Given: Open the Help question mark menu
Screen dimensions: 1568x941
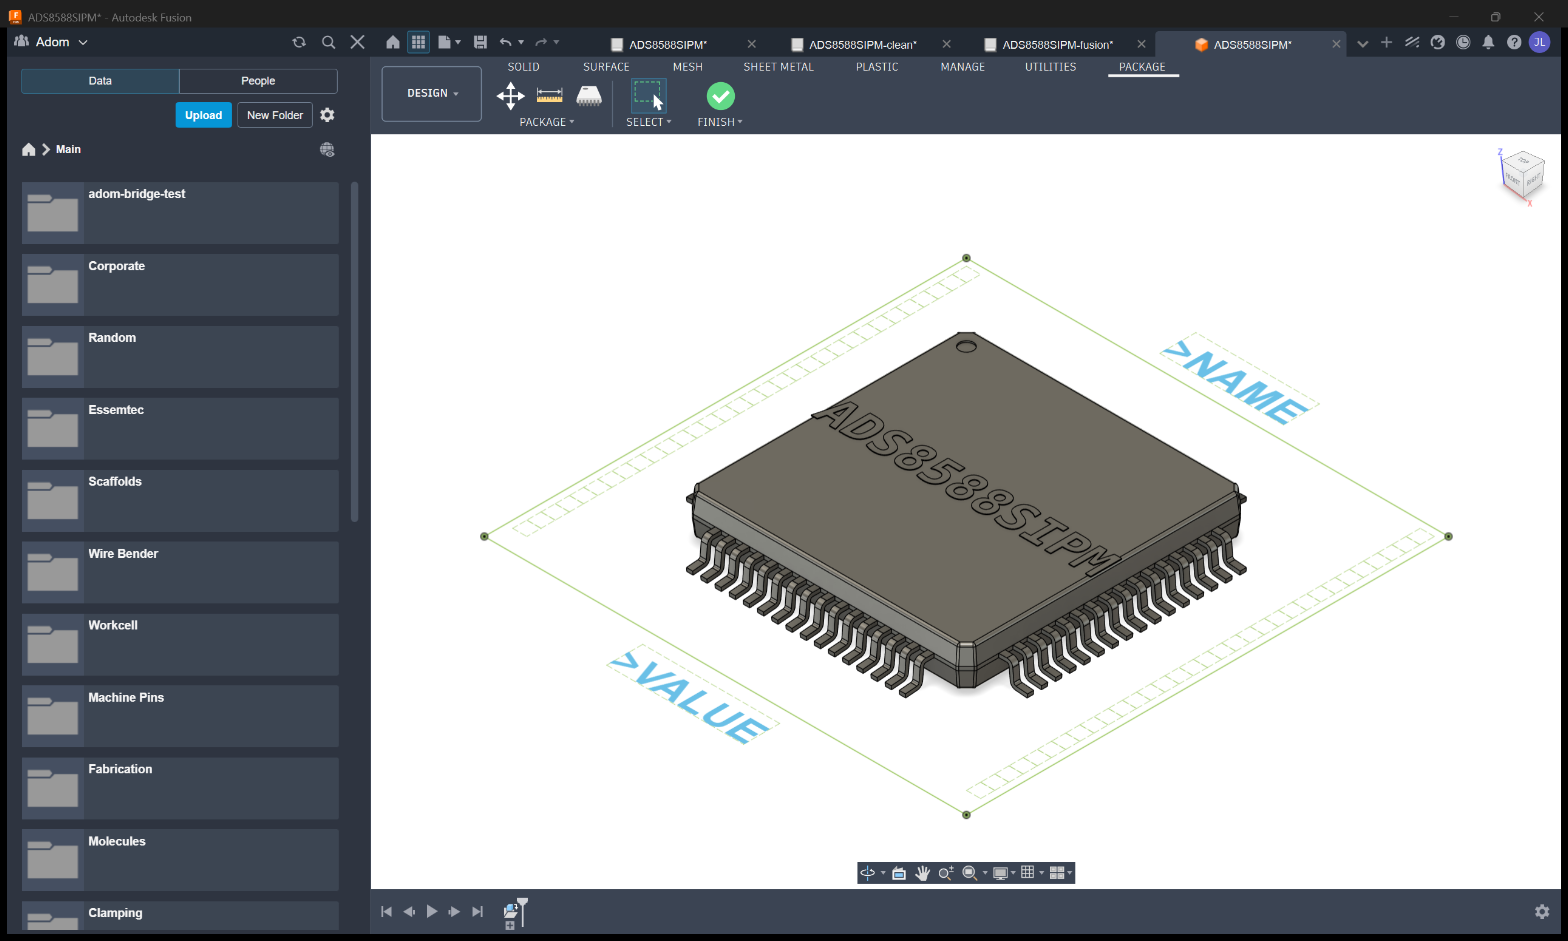Looking at the screenshot, I should point(1514,42).
